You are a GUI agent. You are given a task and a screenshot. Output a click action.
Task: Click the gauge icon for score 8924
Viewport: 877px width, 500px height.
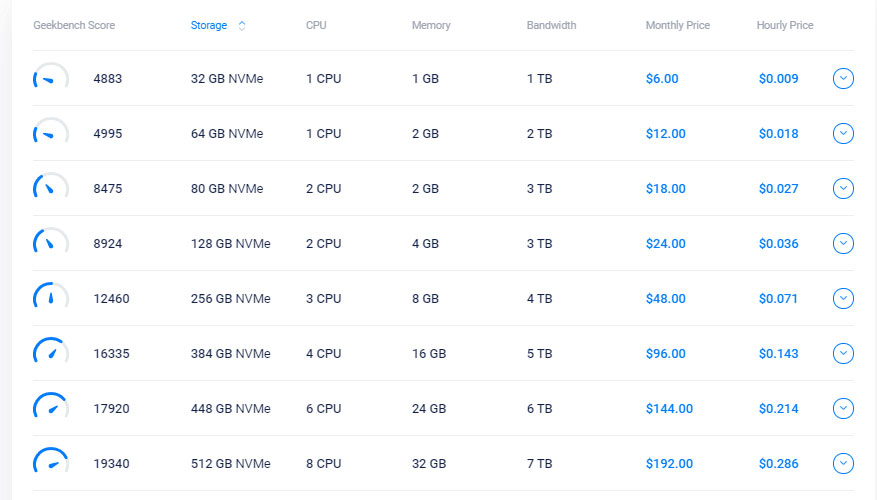click(51, 242)
